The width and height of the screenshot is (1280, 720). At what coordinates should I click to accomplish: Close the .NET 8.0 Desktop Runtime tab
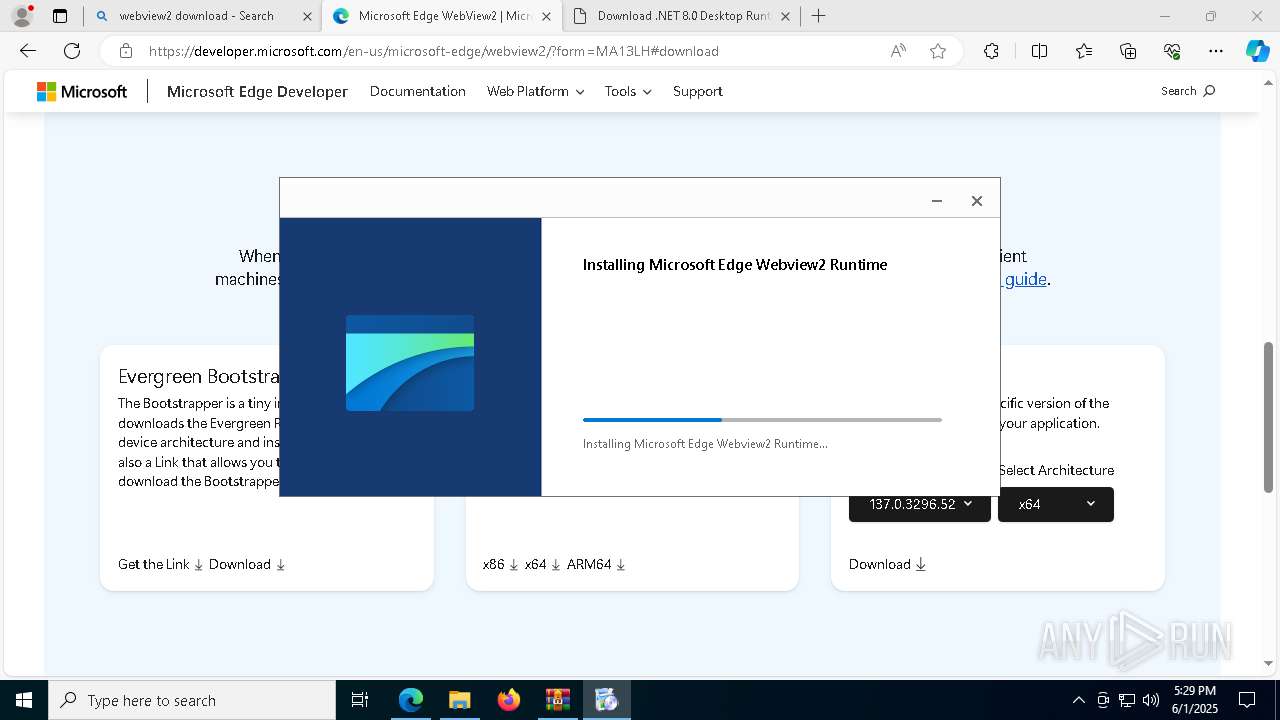pyautogui.click(x=785, y=16)
